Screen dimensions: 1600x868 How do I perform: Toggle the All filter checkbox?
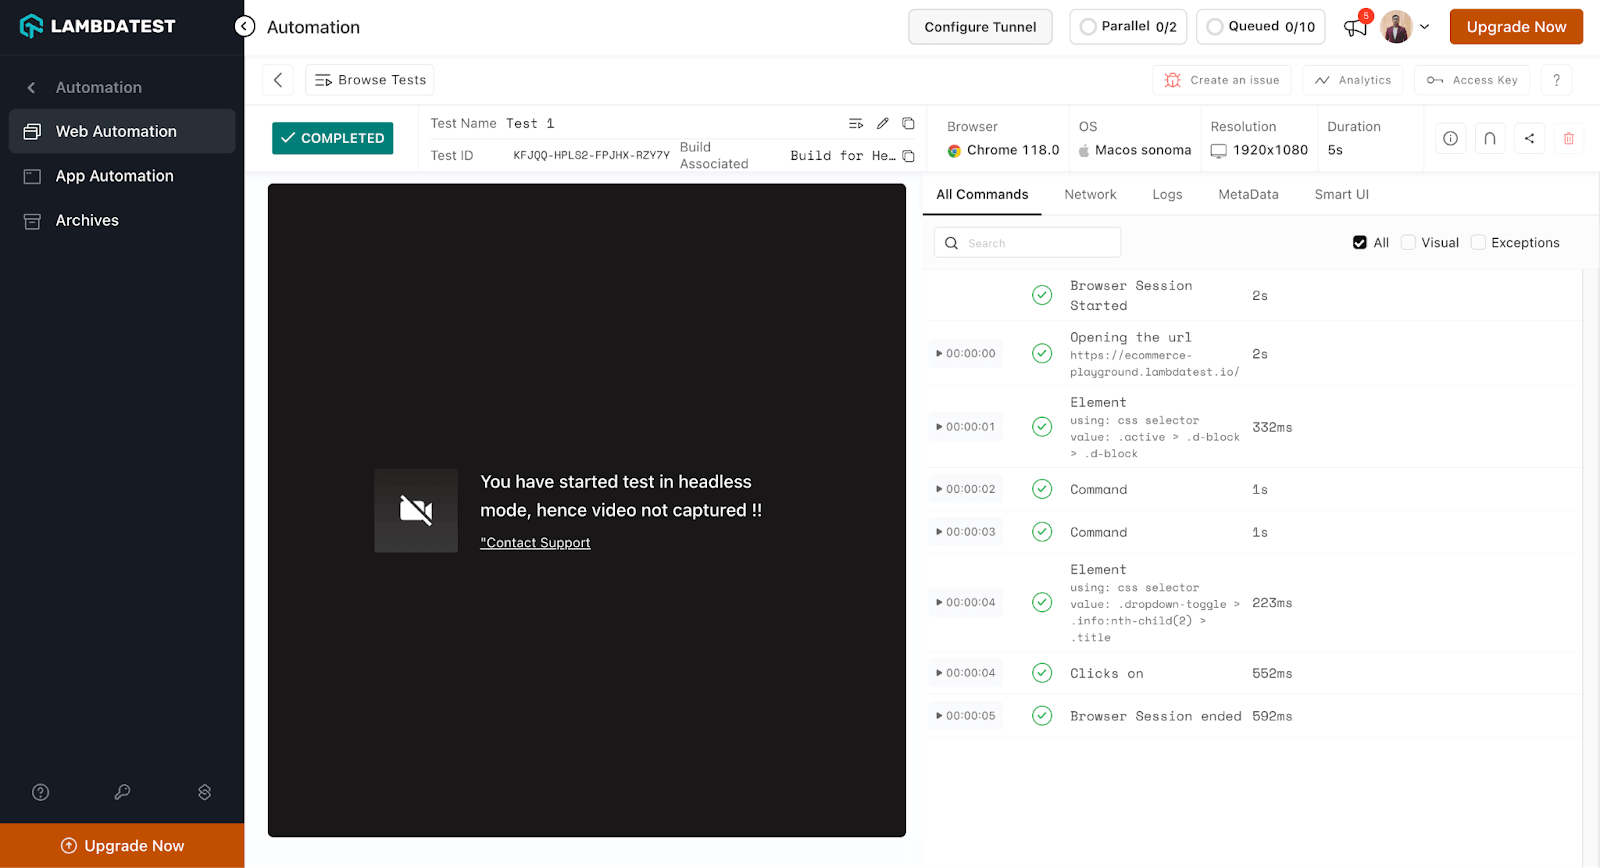coord(1360,243)
